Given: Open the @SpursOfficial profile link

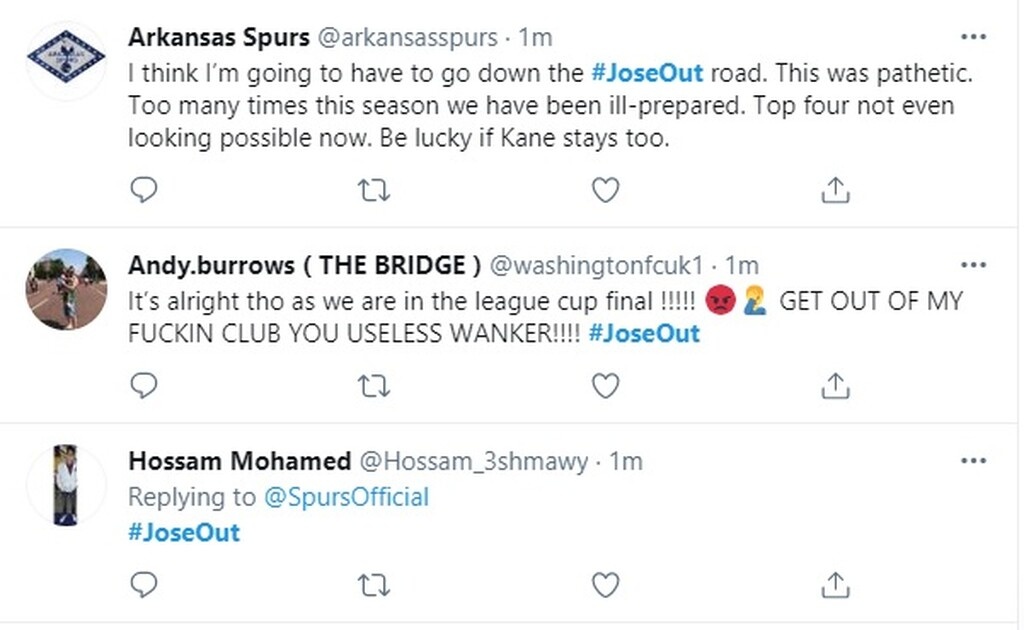Looking at the screenshot, I should pyautogui.click(x=345, y=497).
